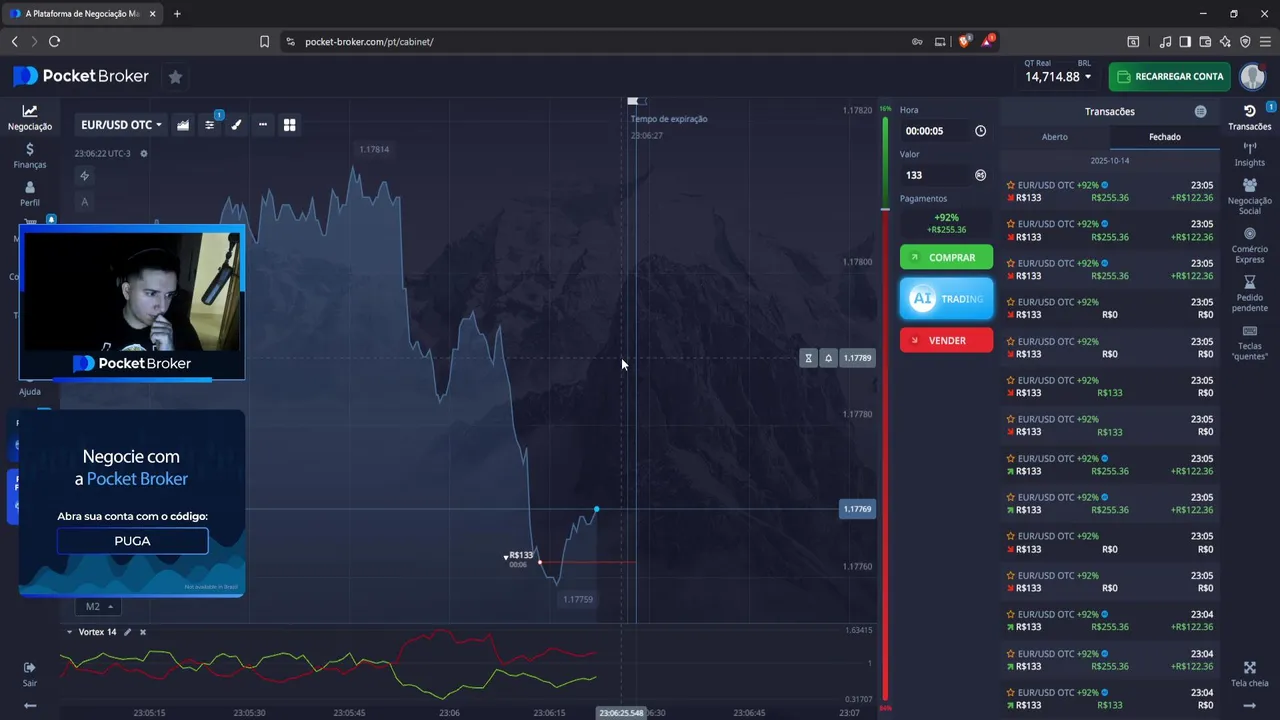Click the clock icon beside Hora
1280x720 pixels.
point(980,131)
